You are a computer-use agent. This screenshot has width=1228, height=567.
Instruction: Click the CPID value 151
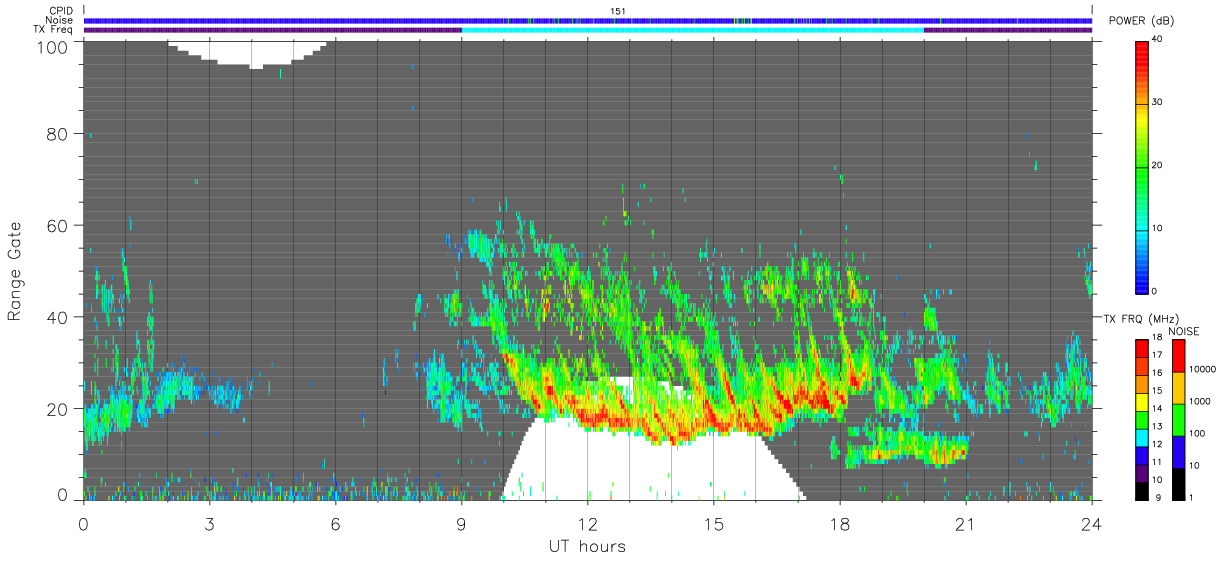coord(618,11)
